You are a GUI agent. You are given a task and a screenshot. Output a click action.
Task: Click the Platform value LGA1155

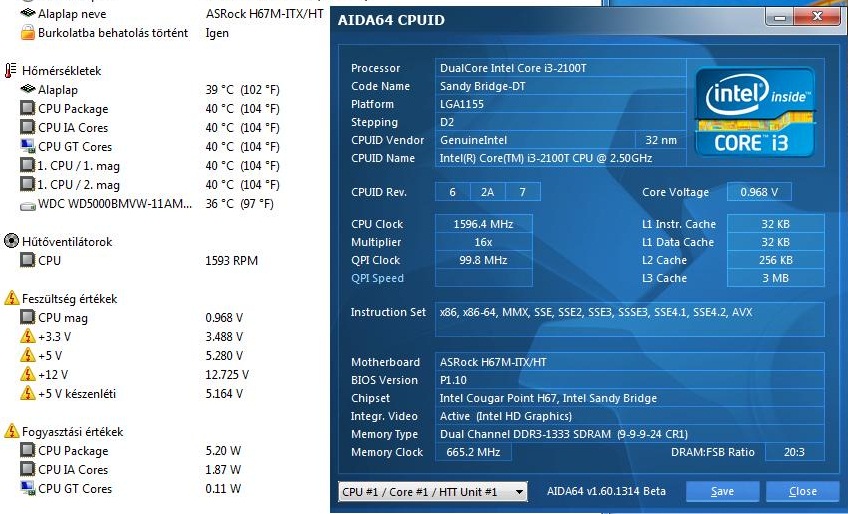point(560,104)
